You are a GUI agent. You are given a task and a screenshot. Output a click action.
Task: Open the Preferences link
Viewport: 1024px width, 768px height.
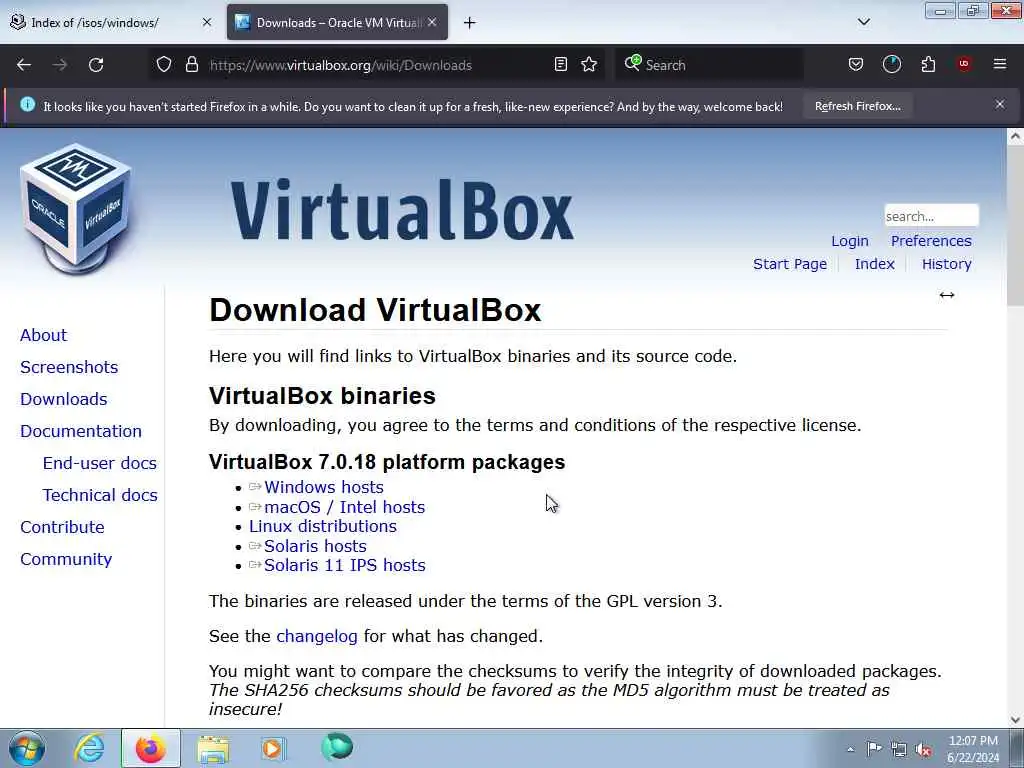931,241
